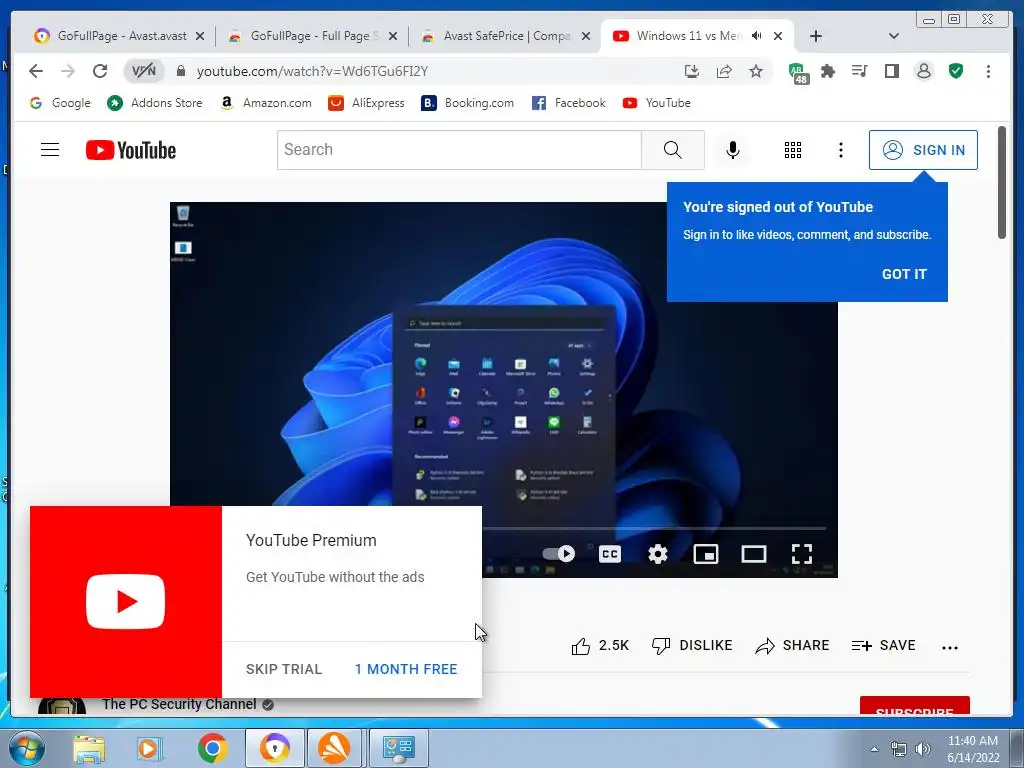Open Chrome from the taskbar
The width and height of the screenshot is (1024, 768).
click(212, 748)
